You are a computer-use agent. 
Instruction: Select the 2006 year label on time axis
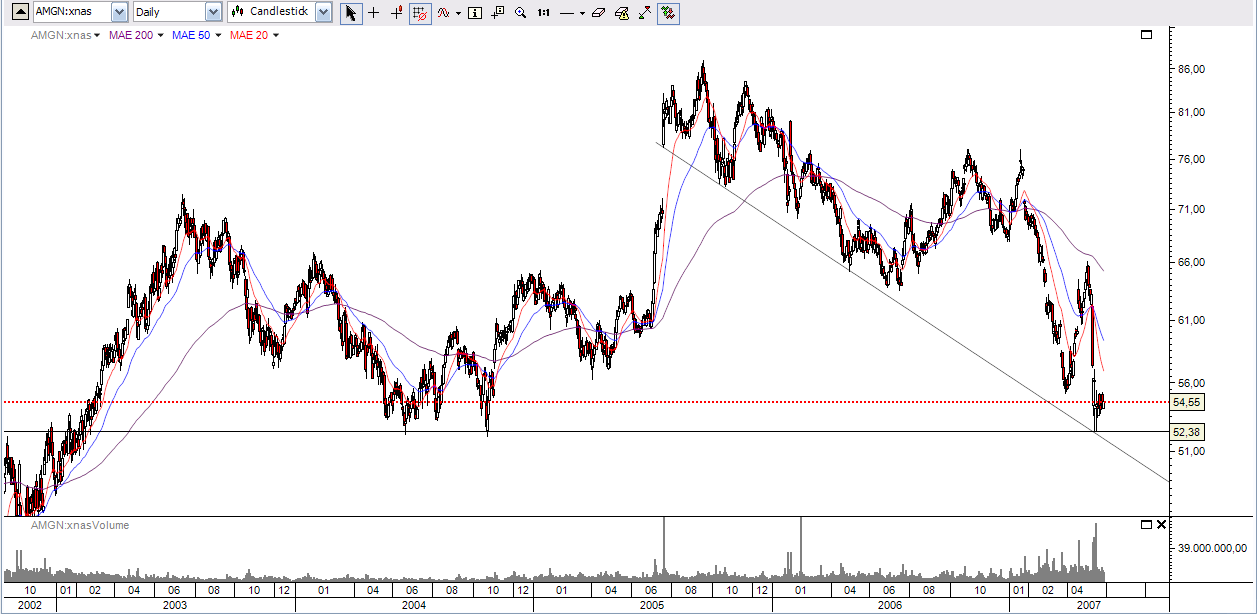click(x=890, y=605)
